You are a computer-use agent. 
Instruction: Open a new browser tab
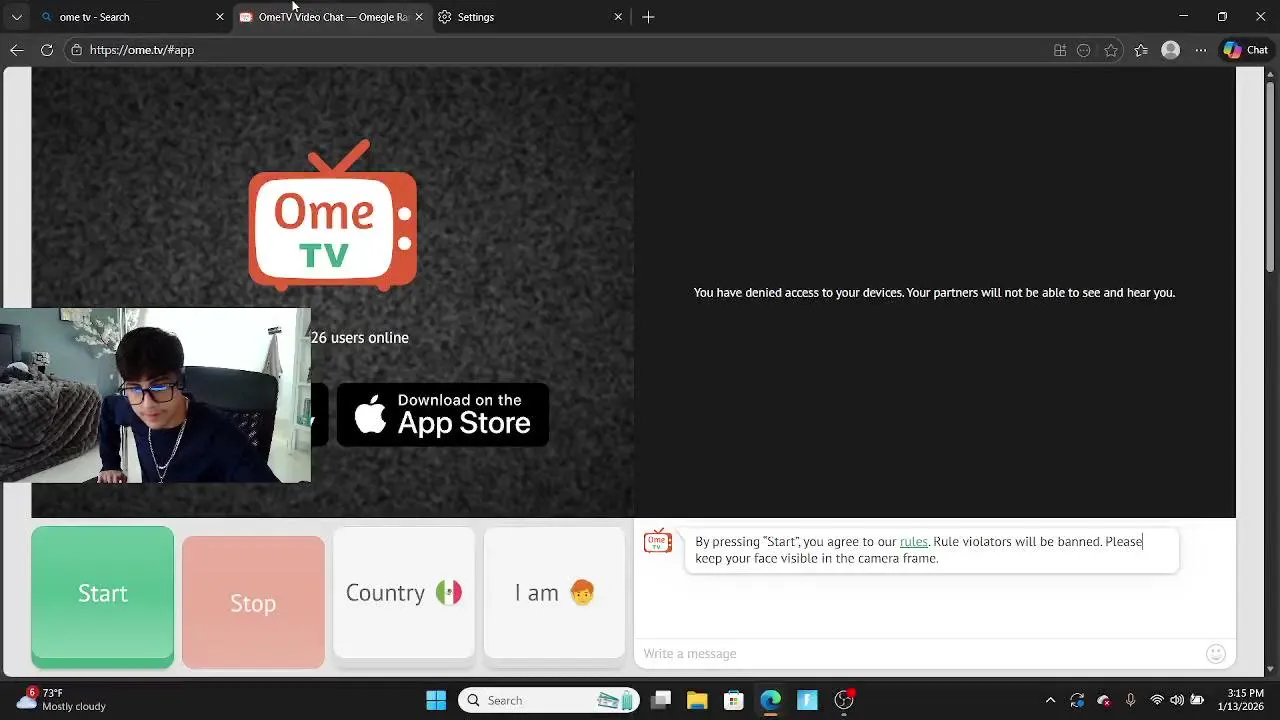pyautogui.click(x=648, y=17)
